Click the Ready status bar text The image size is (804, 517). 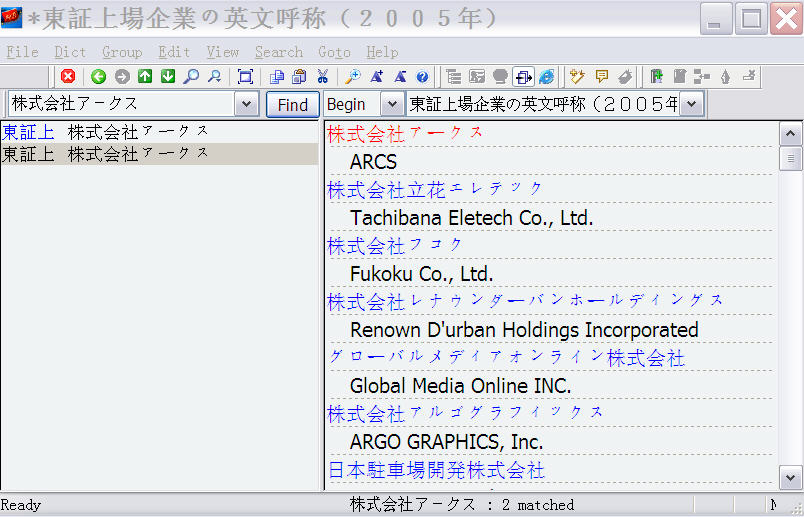21,505
